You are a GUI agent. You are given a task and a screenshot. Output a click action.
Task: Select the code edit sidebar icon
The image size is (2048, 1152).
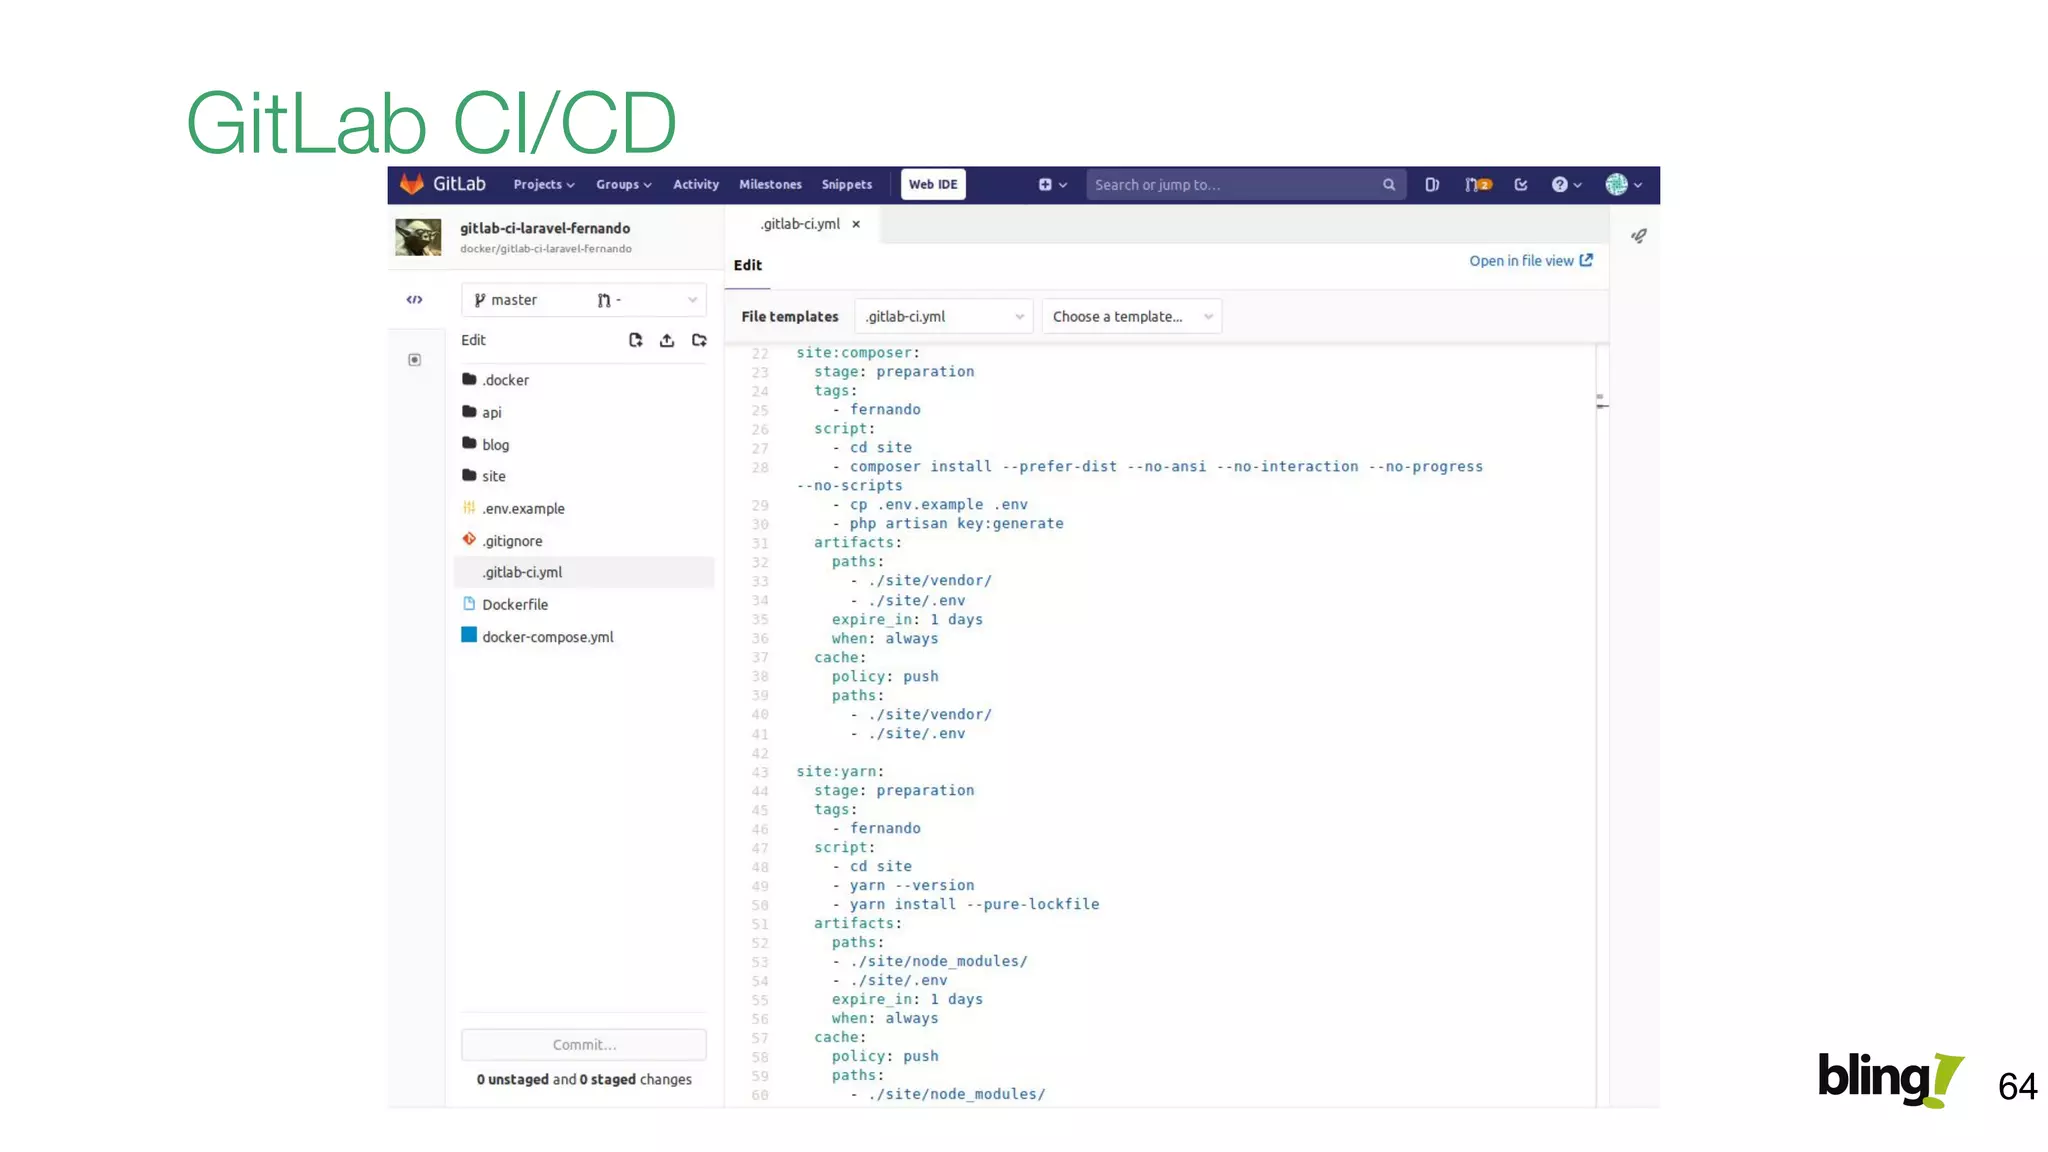coord(414,299)
